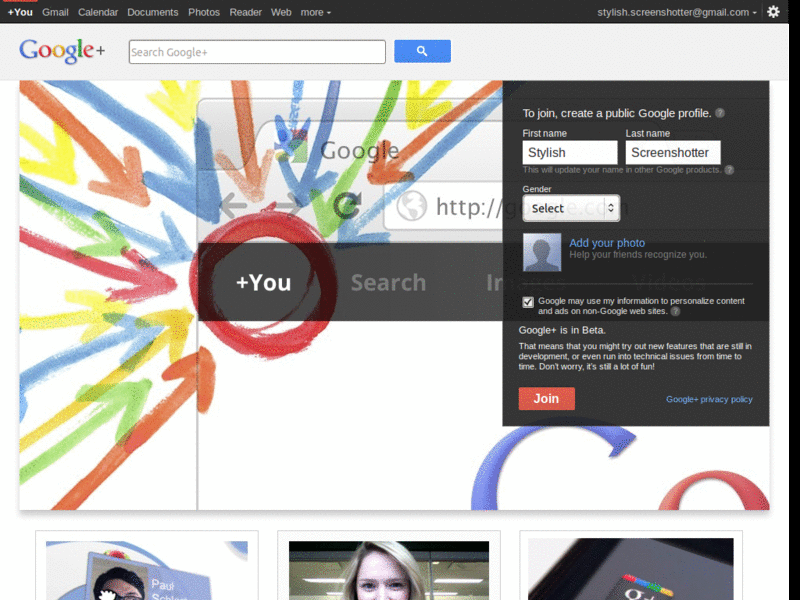The image size is (800, 600).
Task: Open Google+ privacy policy link
Action: point(709,399)
